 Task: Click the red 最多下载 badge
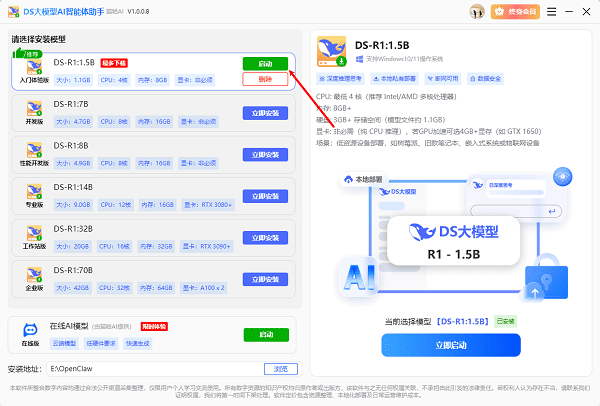pos(114,63)
